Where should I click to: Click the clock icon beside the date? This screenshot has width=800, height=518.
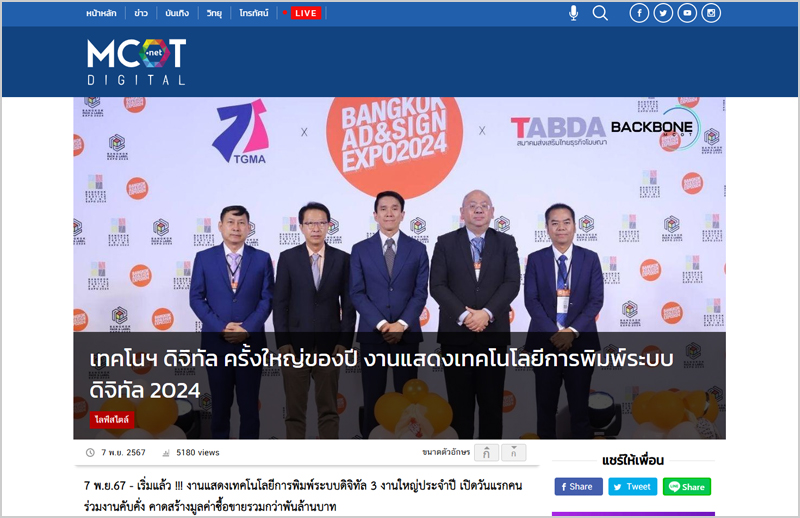[90, 452]
